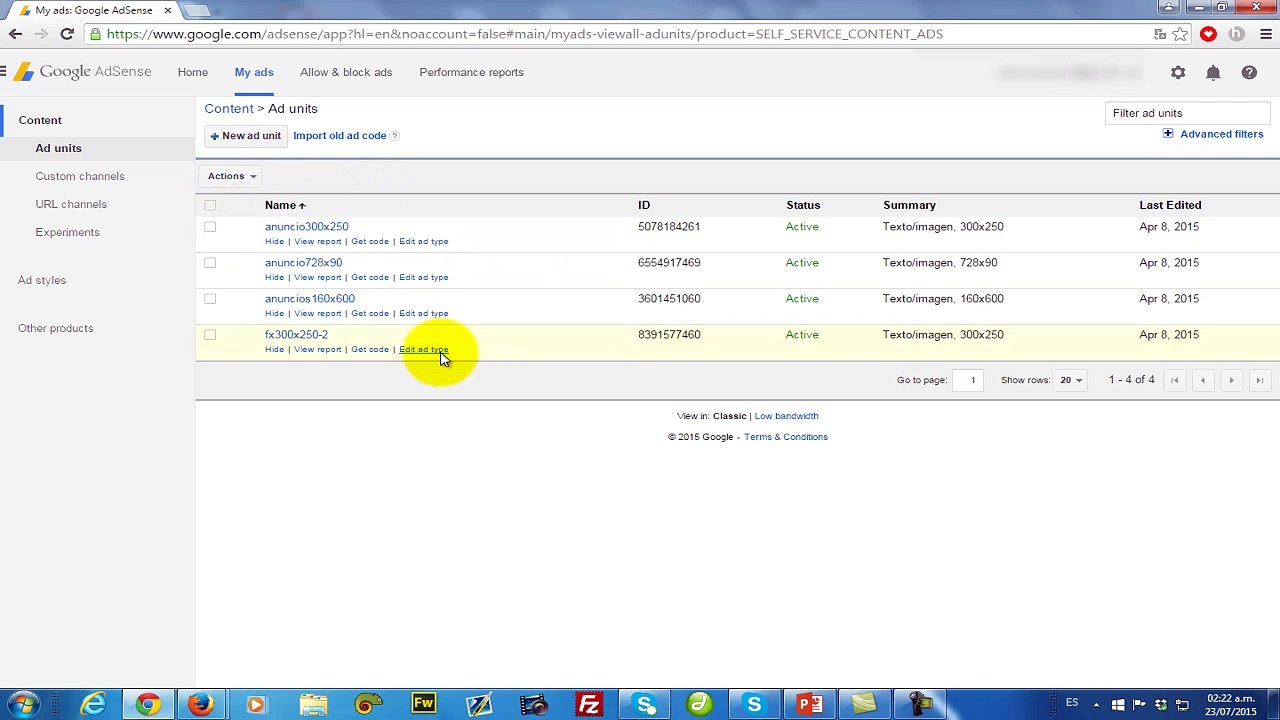Open the file explorer folder in taskbar

point(313,705)
